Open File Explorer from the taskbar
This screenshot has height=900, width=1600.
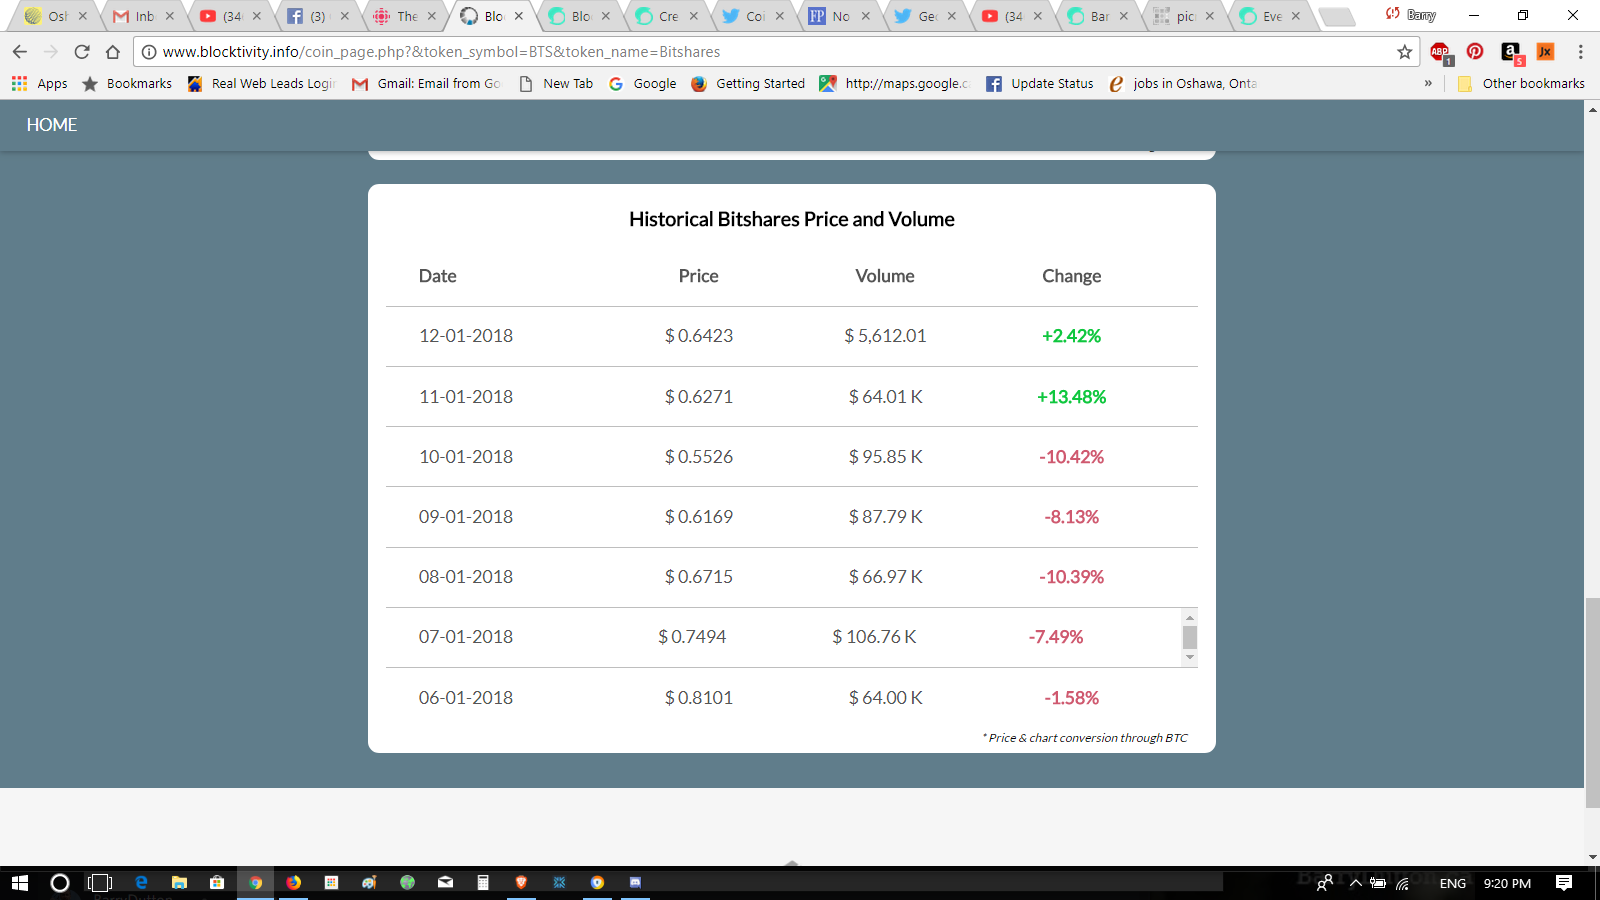point(179,882)
